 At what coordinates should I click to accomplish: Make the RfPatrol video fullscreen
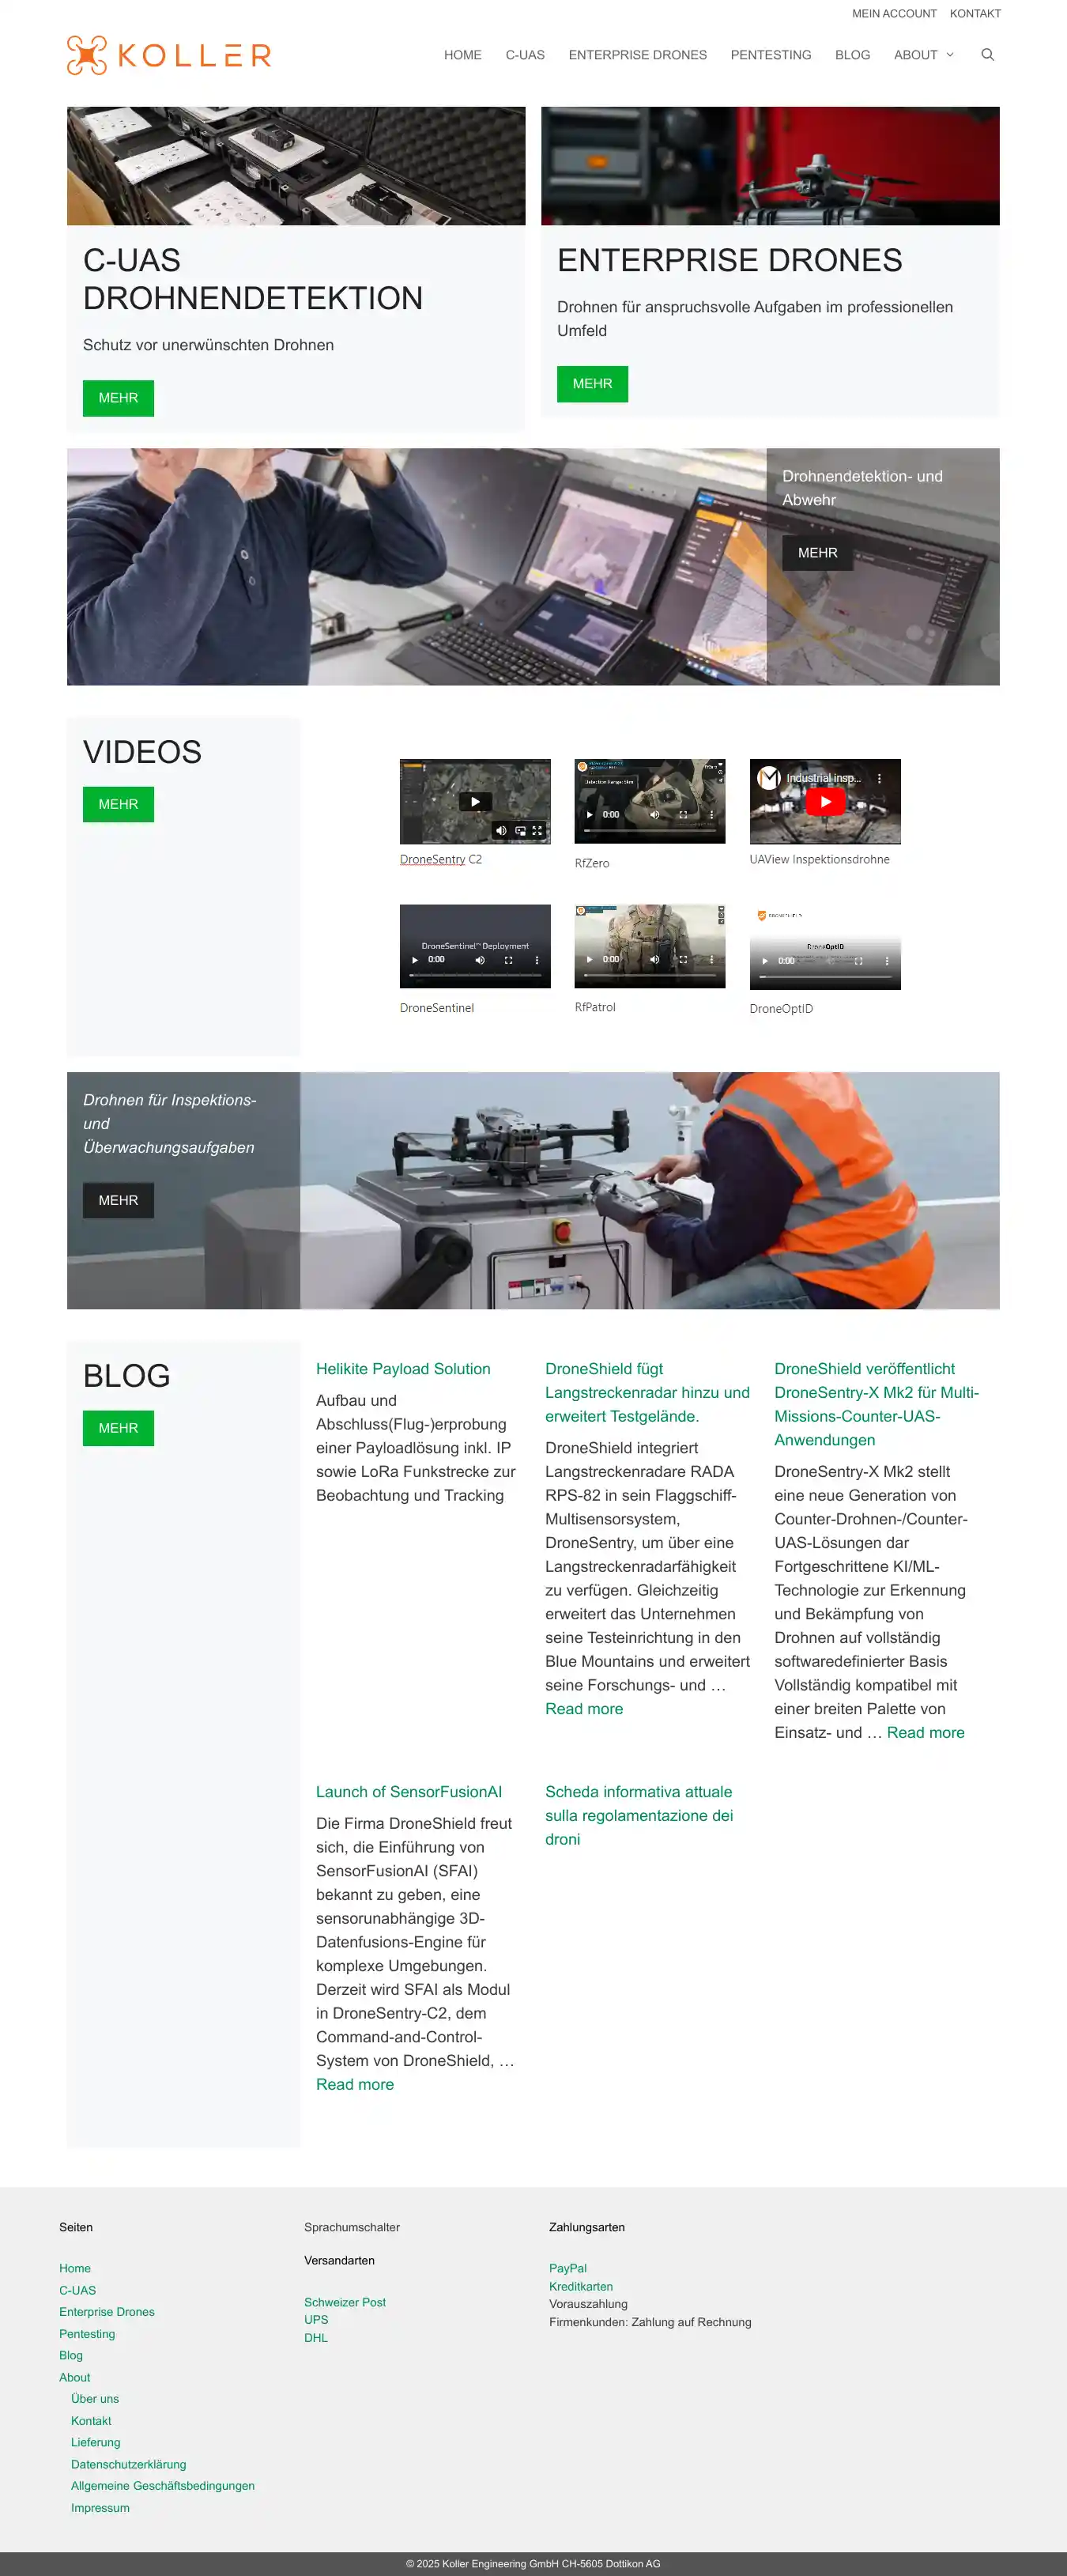click(683, 960)
